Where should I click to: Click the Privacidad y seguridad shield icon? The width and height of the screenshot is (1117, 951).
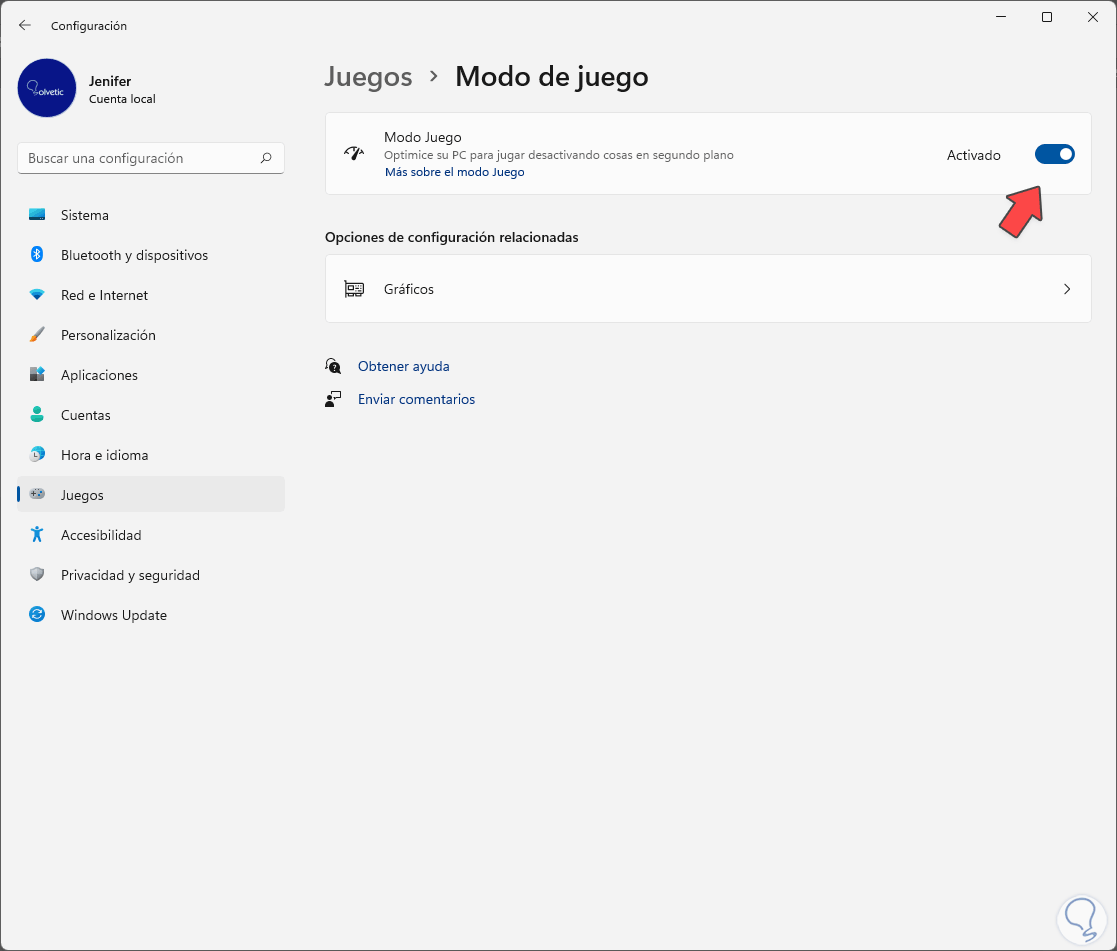pyautogui.click(x=37, y=575)
